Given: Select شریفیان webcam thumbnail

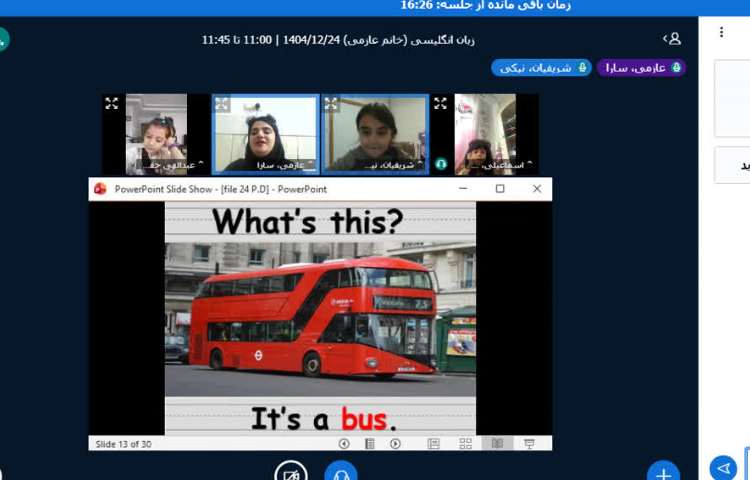Looking at the screenshot, I should coord(375,134).
